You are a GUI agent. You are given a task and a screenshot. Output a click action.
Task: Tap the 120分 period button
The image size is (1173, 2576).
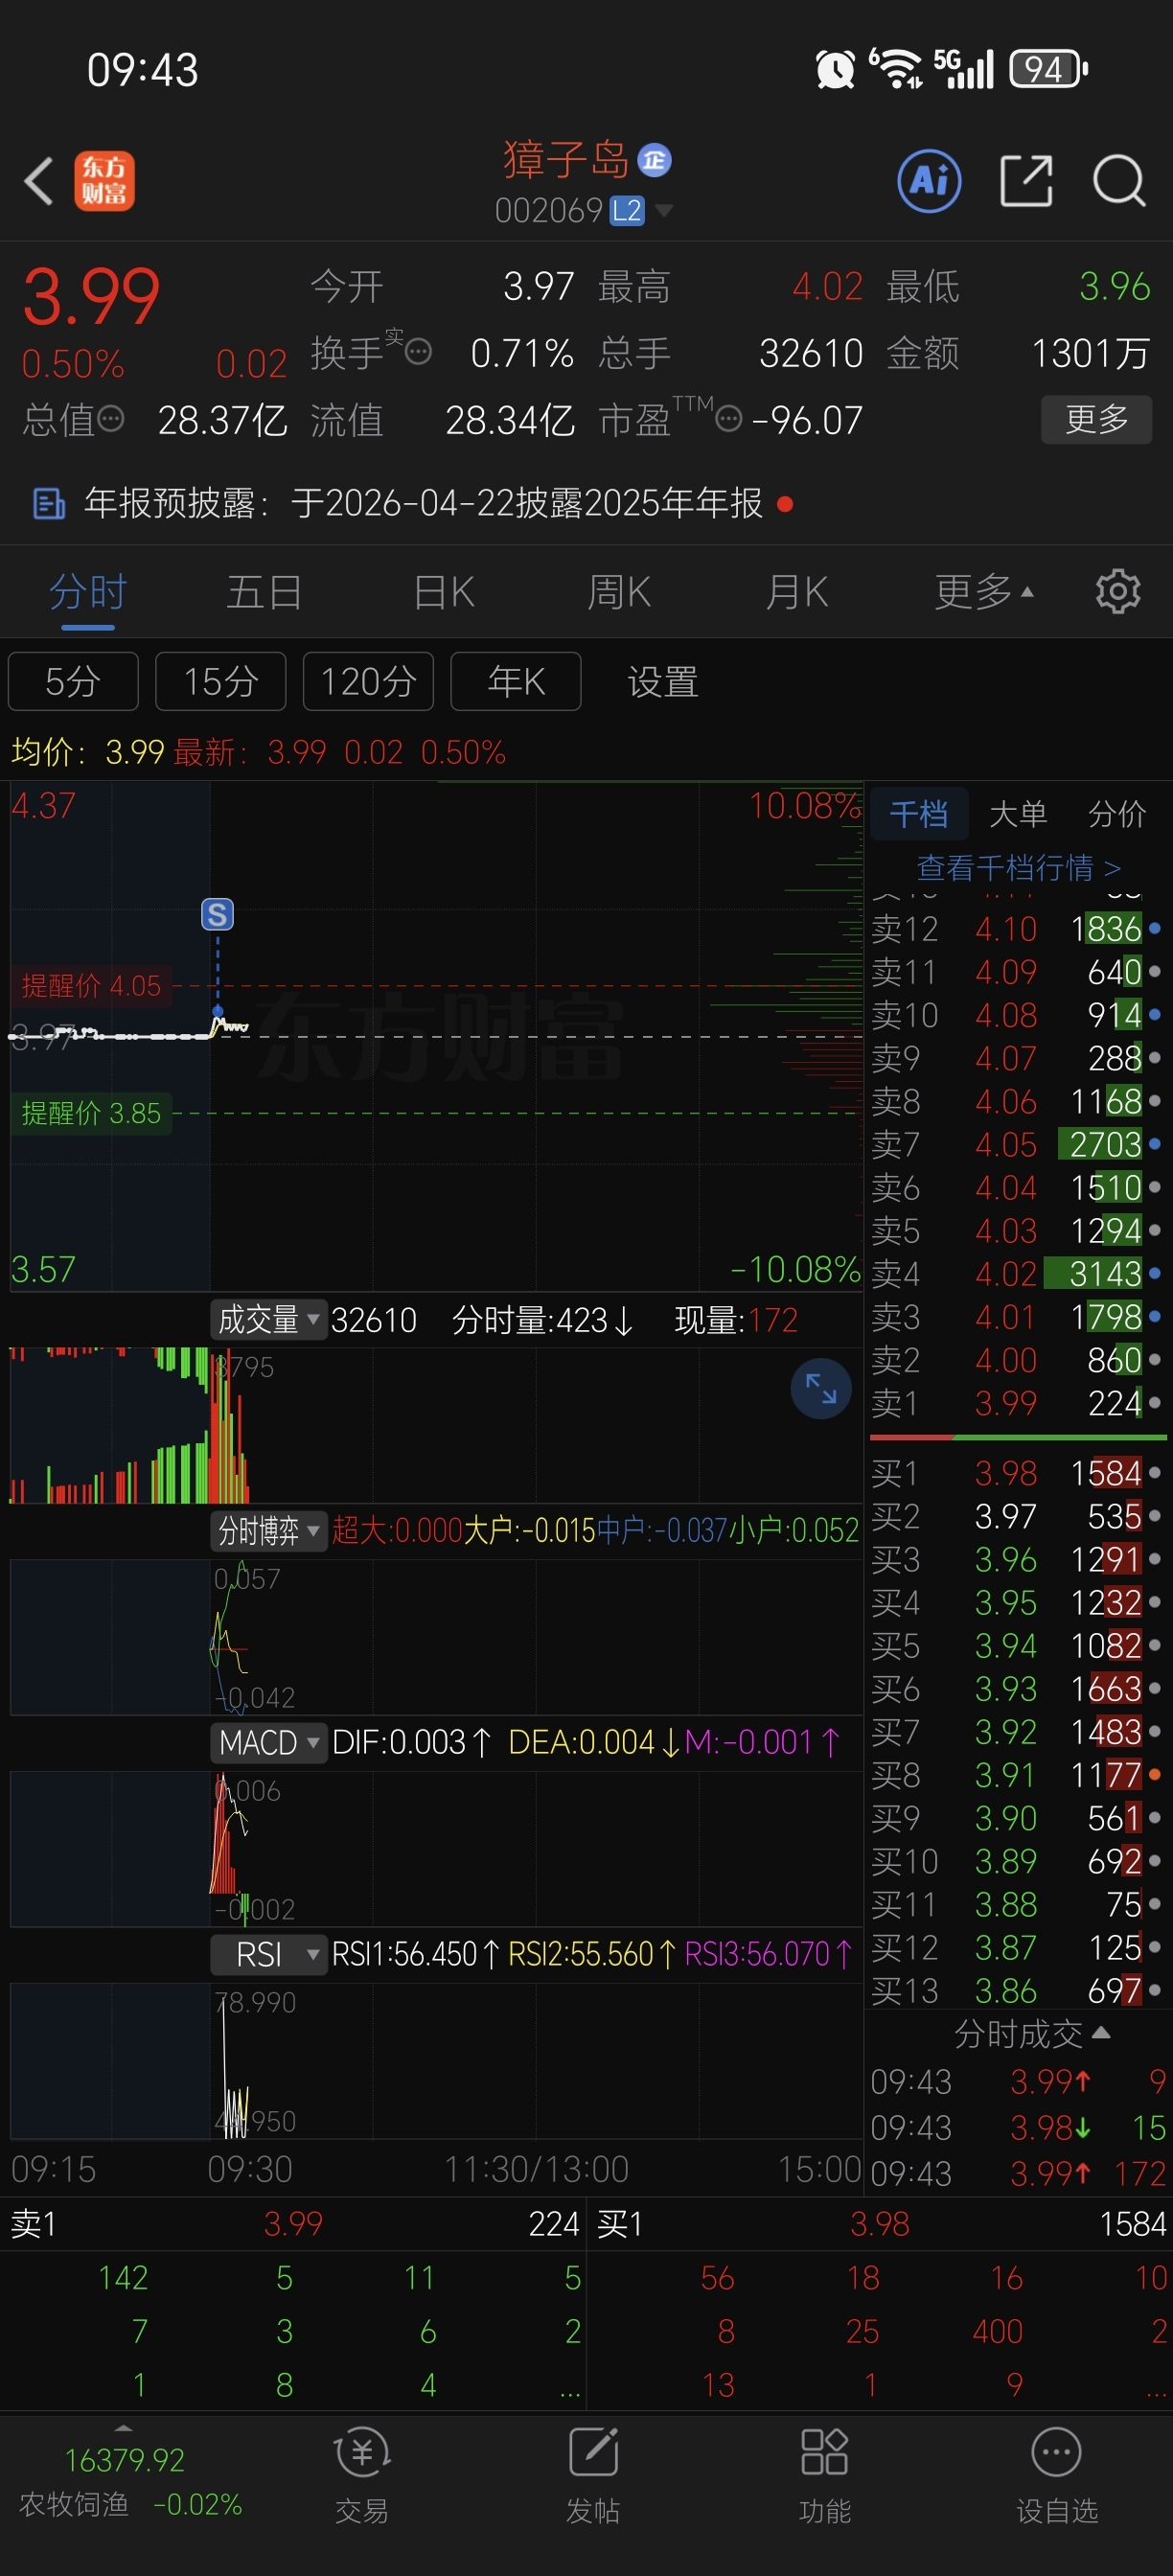368,681
